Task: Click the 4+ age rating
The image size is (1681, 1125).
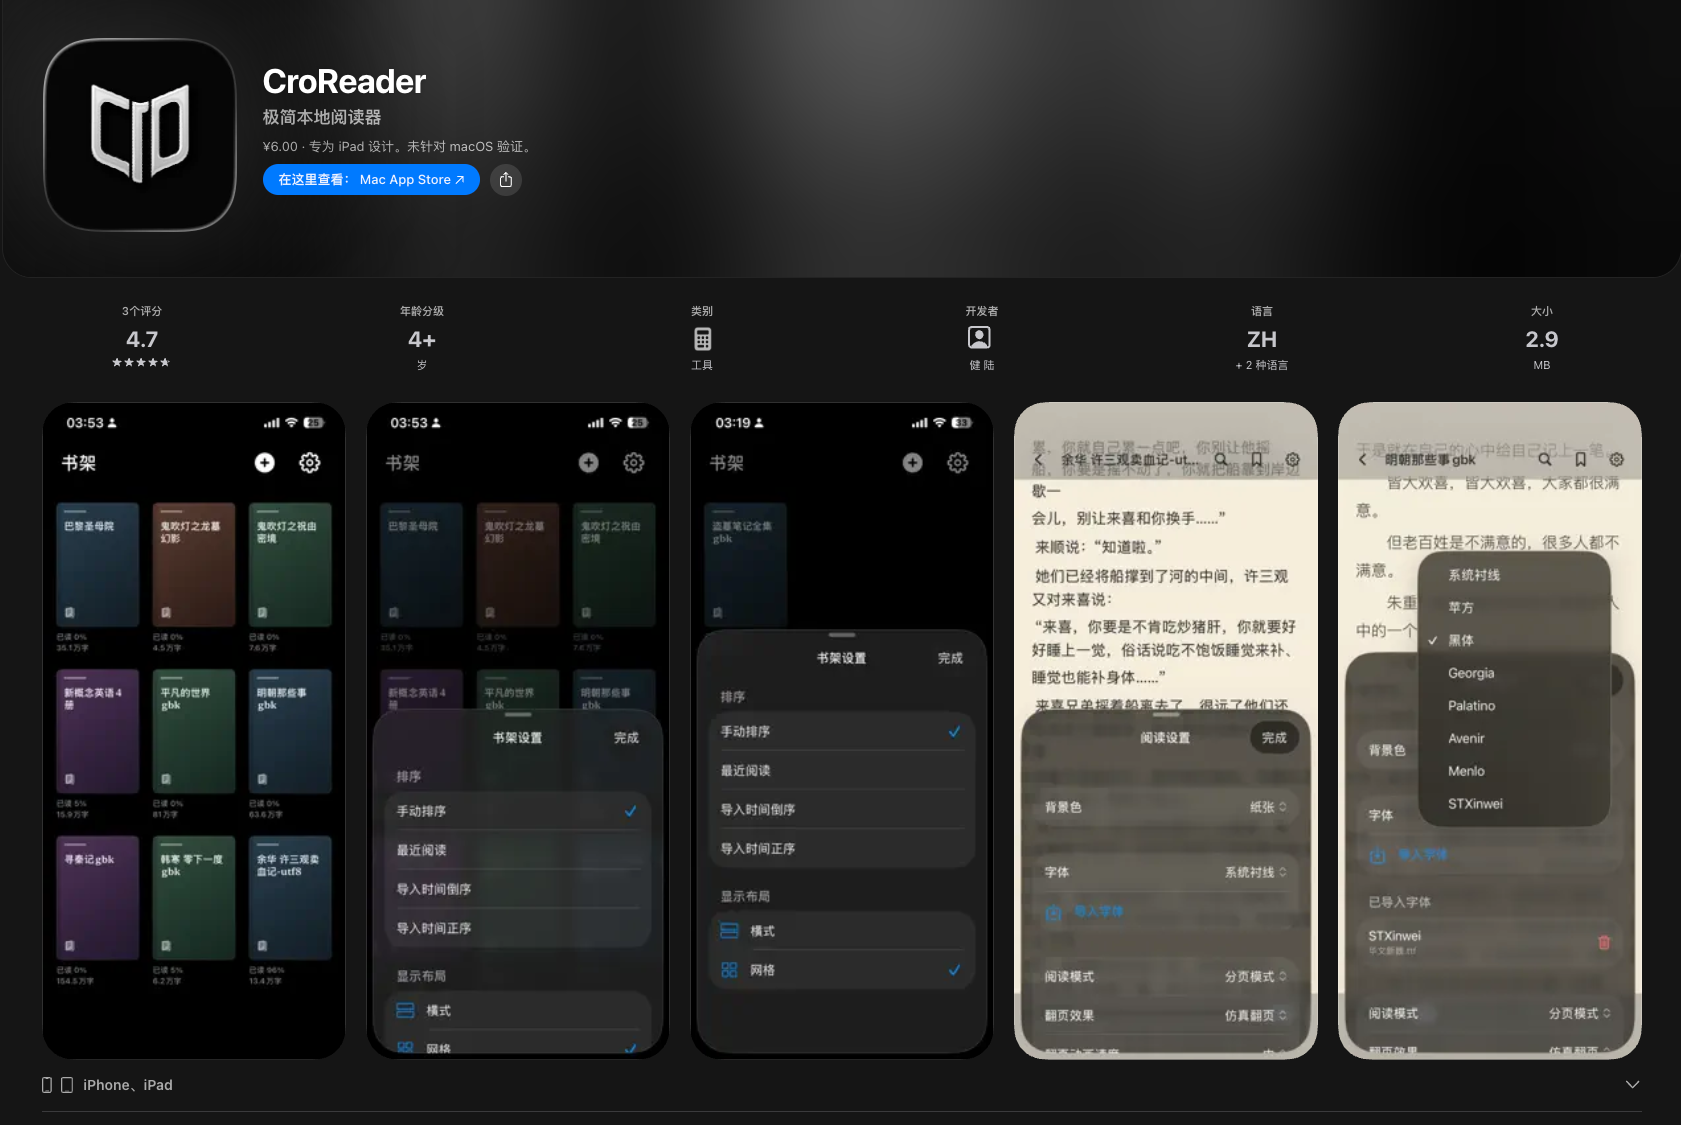Action: tap(422, 340)
